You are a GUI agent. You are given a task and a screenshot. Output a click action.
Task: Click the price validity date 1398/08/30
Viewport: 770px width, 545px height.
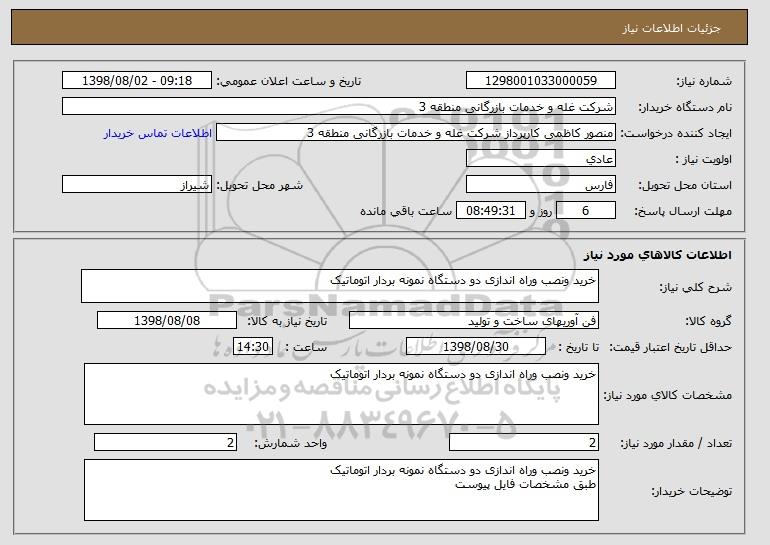pyautogui.click(x=476, y=347)
